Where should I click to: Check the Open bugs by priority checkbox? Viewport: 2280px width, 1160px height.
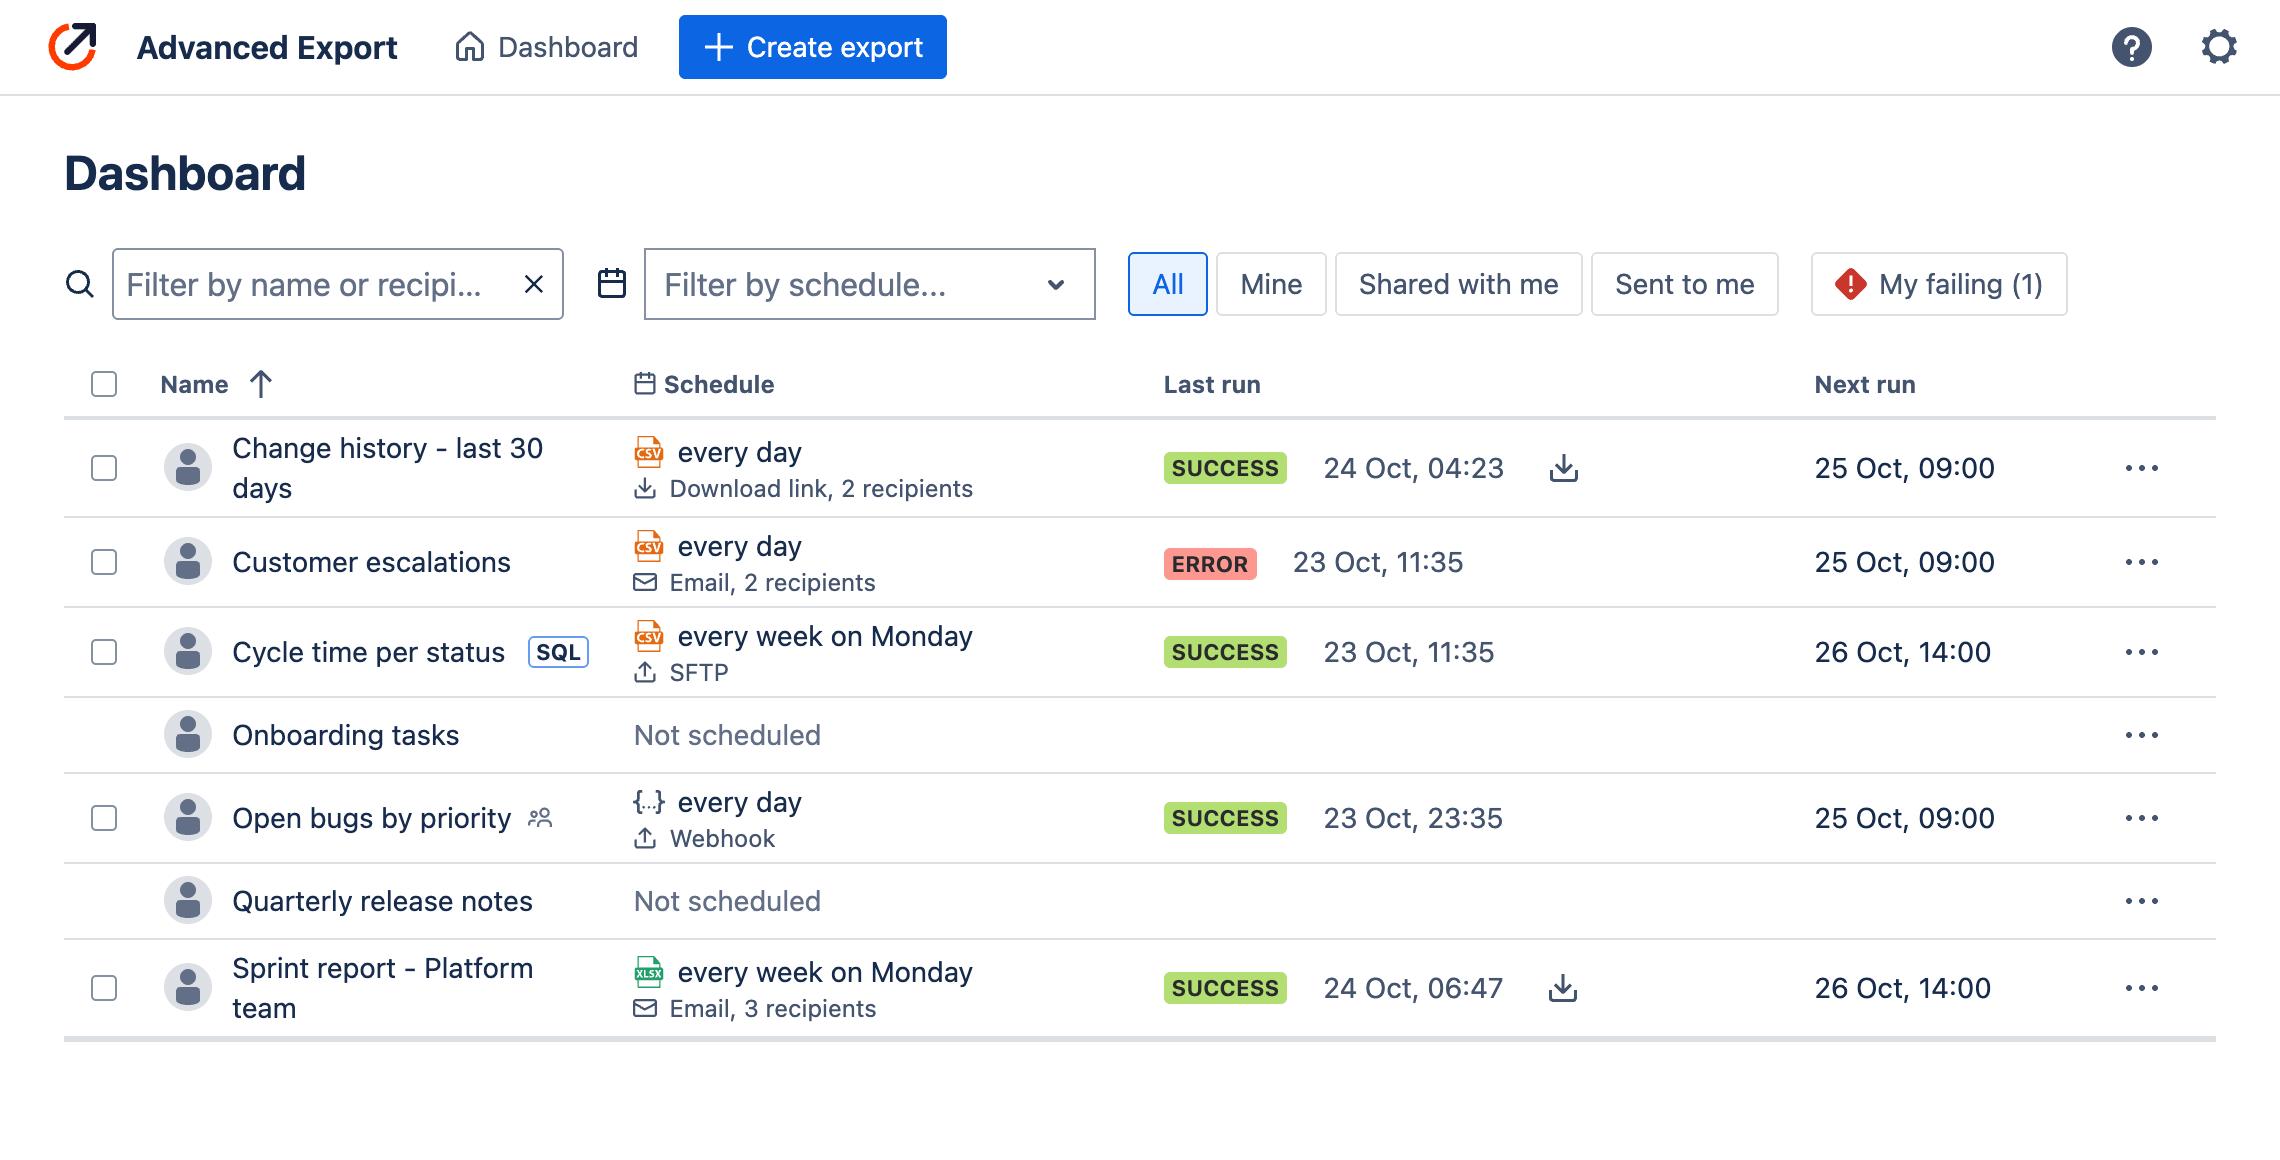(x=104, y=818)
